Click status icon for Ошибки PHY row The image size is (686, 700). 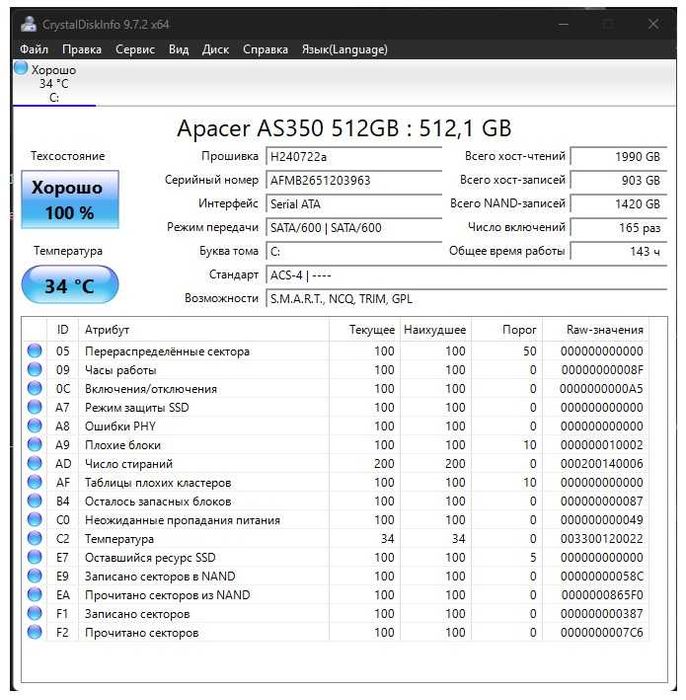tap(34, 426)
